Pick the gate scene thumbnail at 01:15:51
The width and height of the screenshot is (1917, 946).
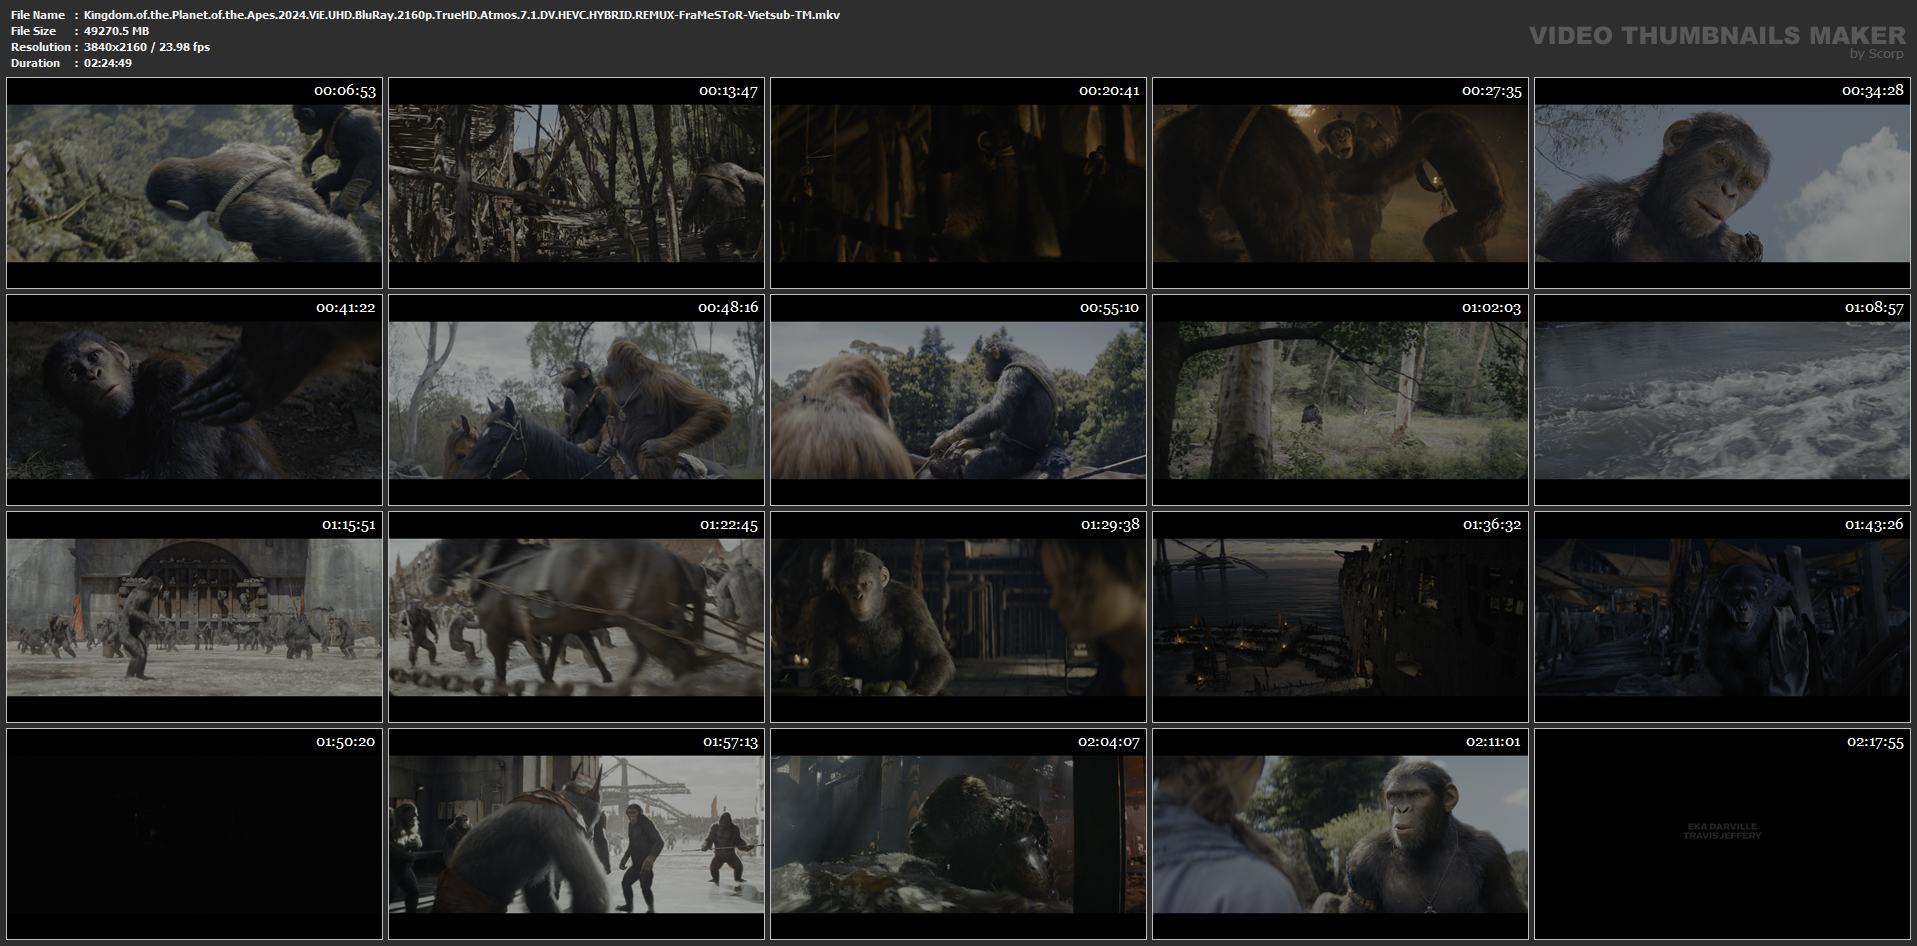coord(194,617)
